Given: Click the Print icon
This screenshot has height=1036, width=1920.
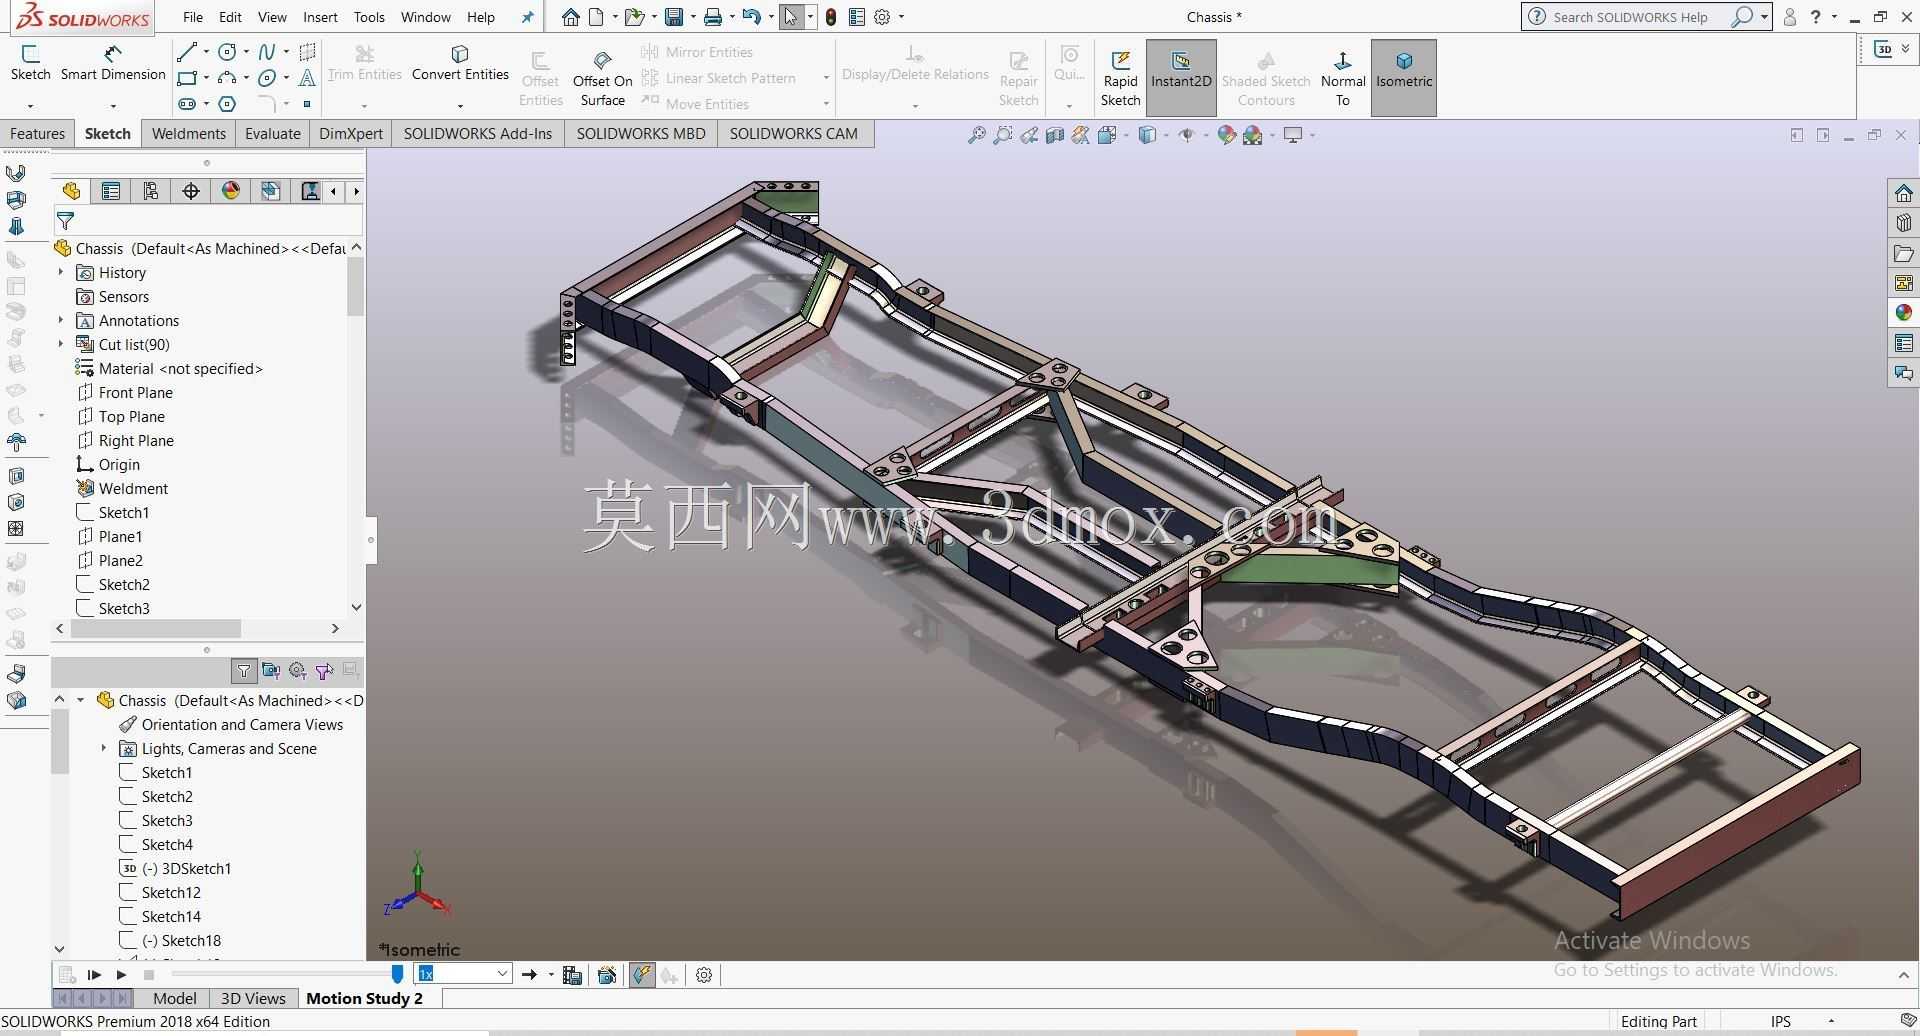Looking at the screenshot, I should click(x=712, y=17).
